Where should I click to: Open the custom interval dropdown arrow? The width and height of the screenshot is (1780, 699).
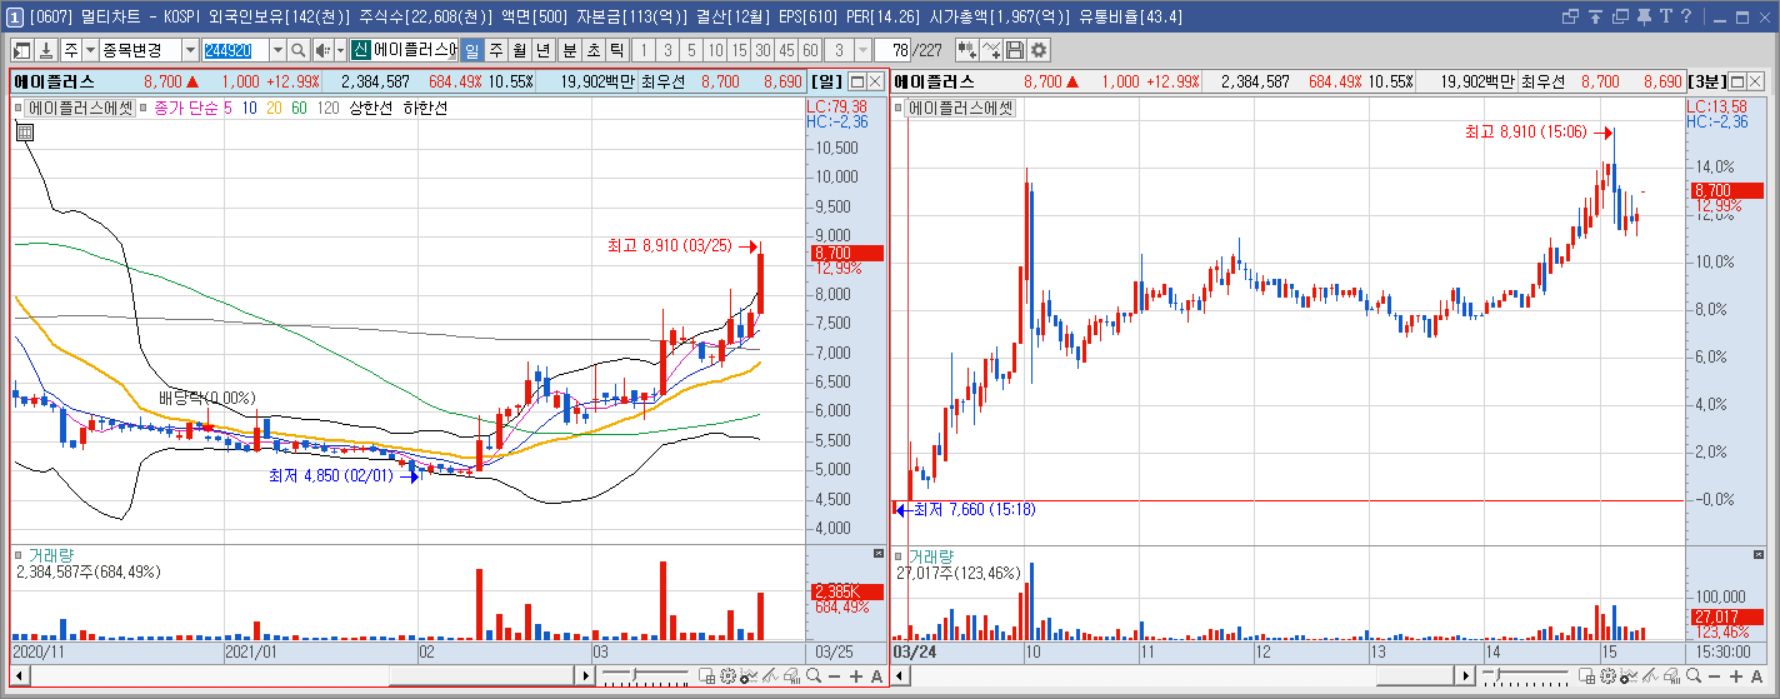(x=863, y=50)
